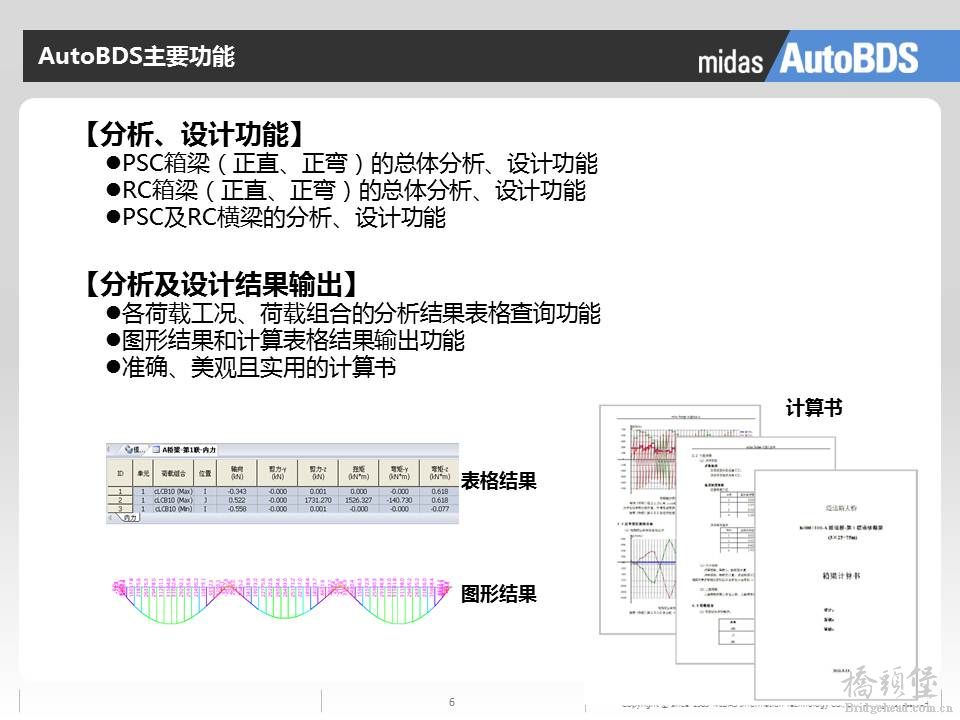Click the middle calculation report page

pyautogui.click(x=715, y=551)
